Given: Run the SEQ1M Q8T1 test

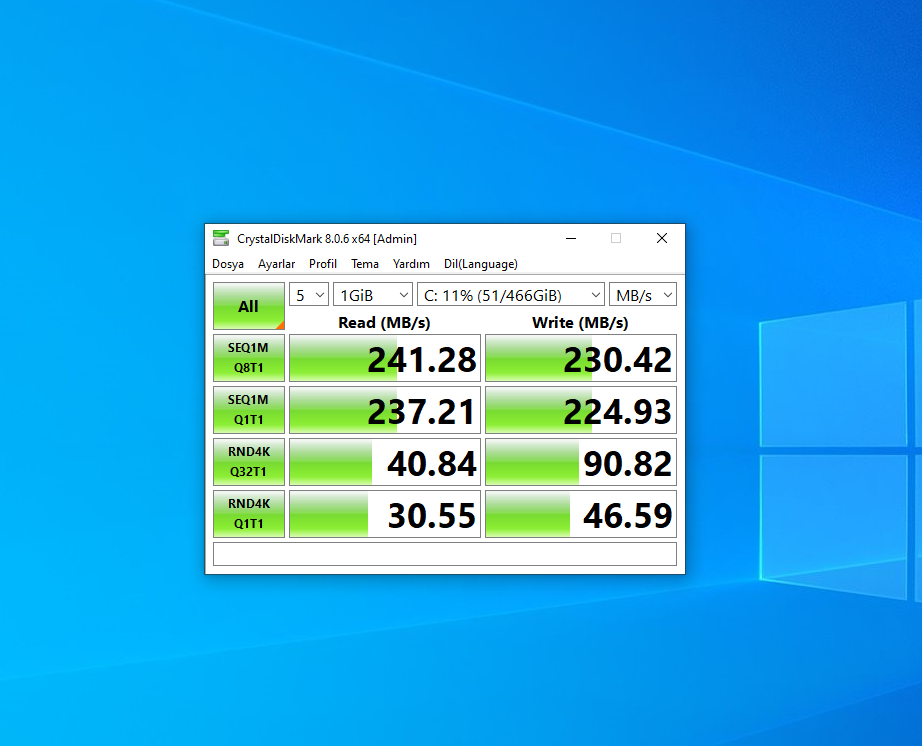Looking at the screenshot, I should [x=249, y=358].
